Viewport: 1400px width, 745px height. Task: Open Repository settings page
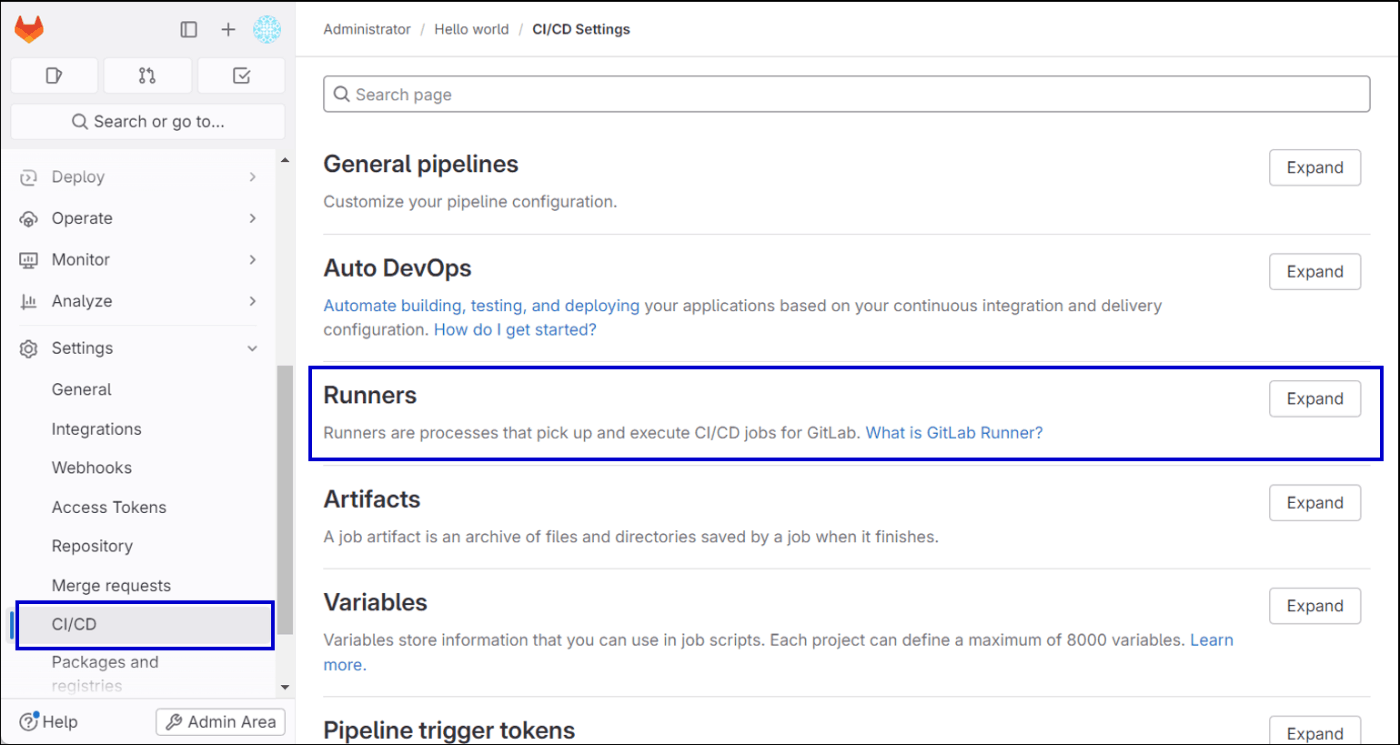(92, 546)
